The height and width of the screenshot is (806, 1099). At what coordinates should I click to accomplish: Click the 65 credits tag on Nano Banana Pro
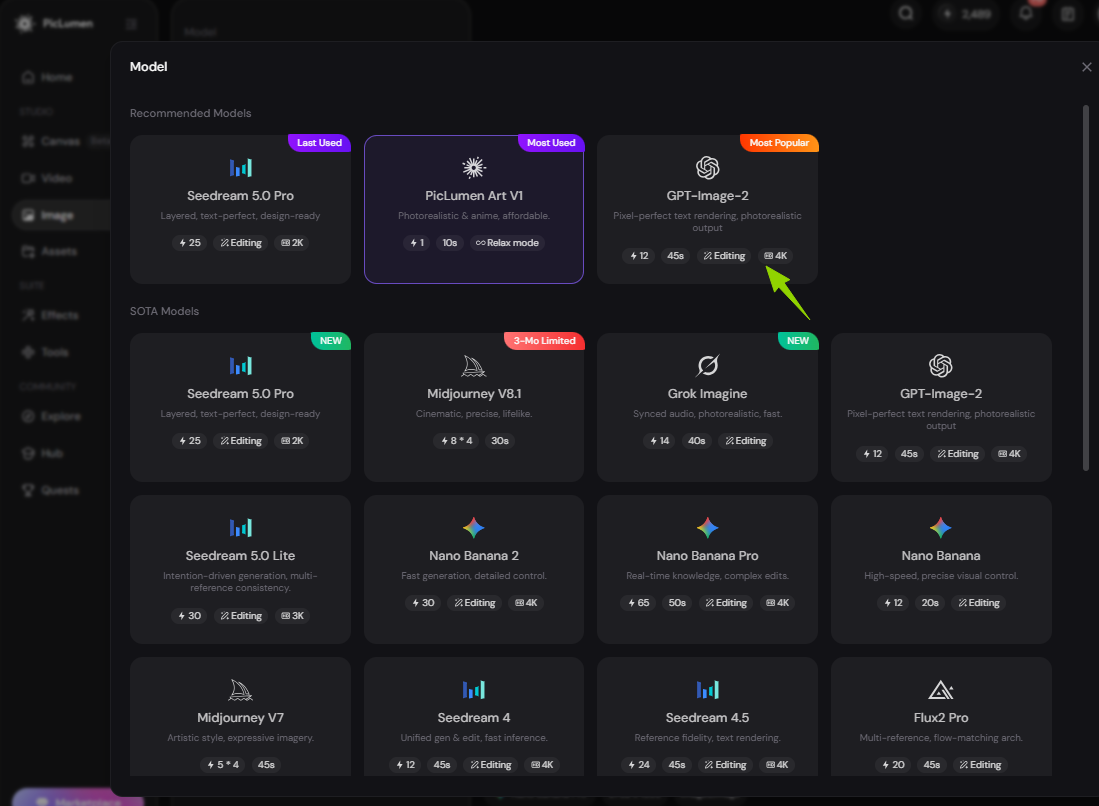(639, 603)
